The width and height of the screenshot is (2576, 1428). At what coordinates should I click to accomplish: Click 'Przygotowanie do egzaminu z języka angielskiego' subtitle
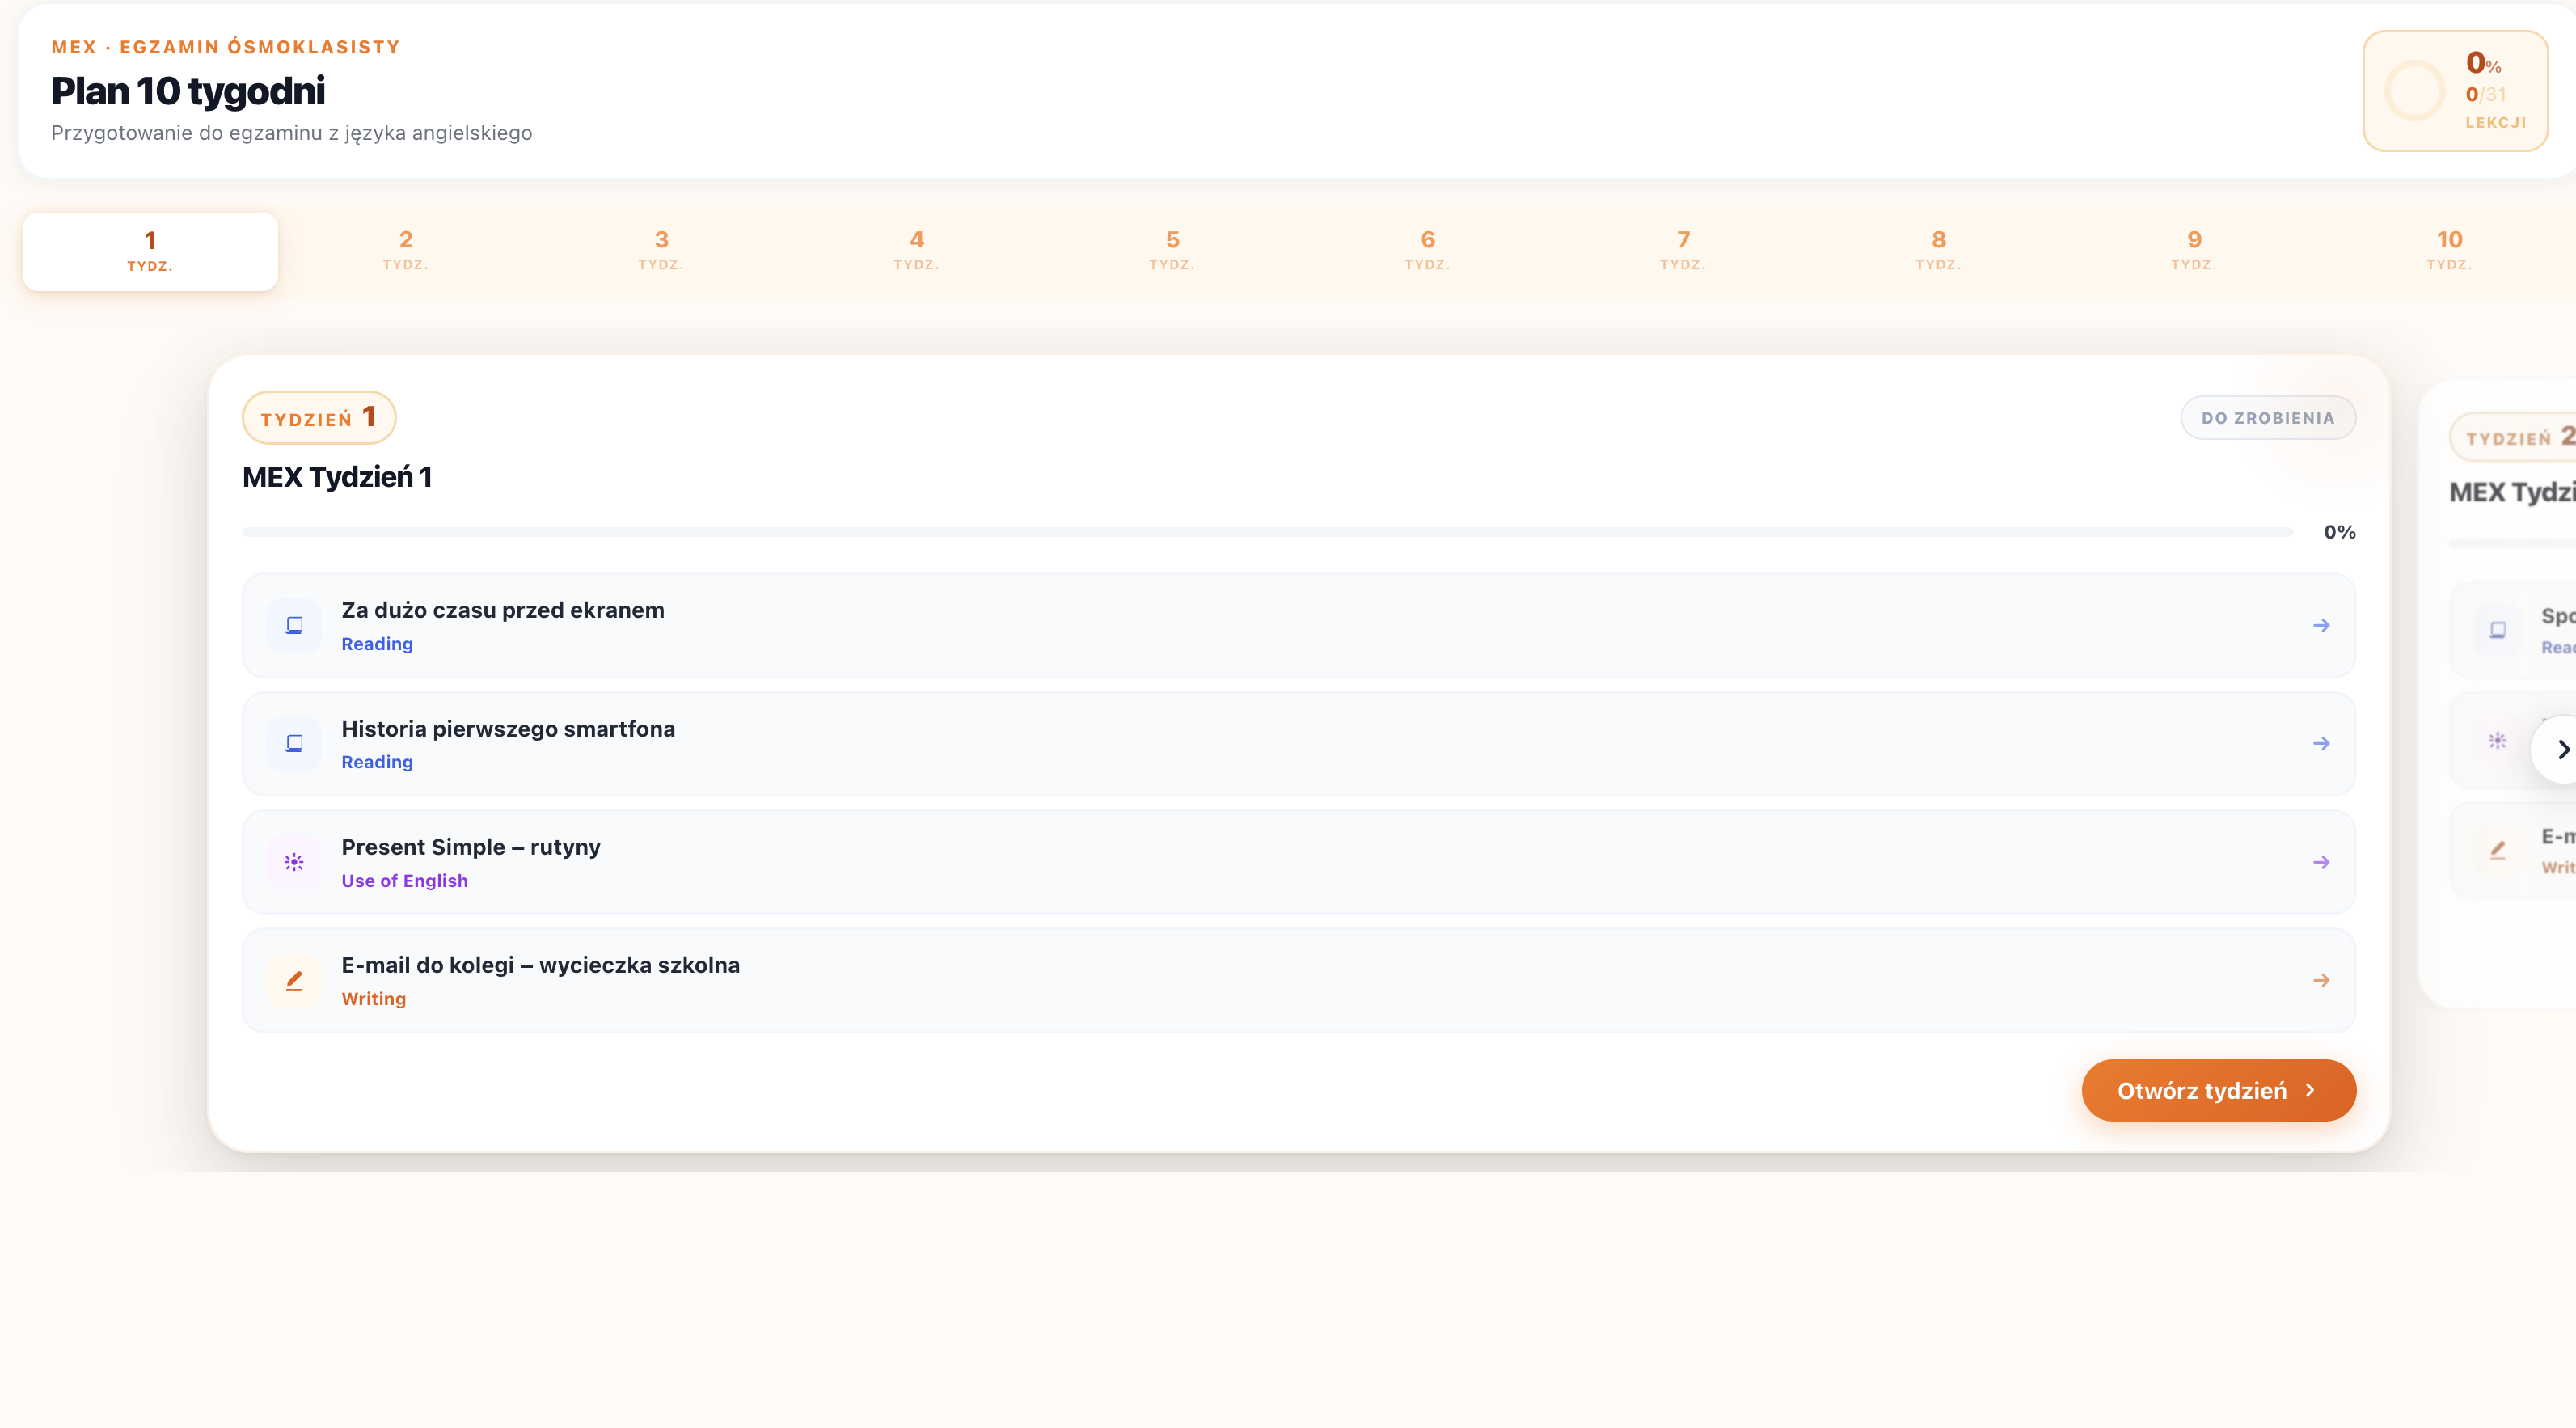(x=291, y=133)
